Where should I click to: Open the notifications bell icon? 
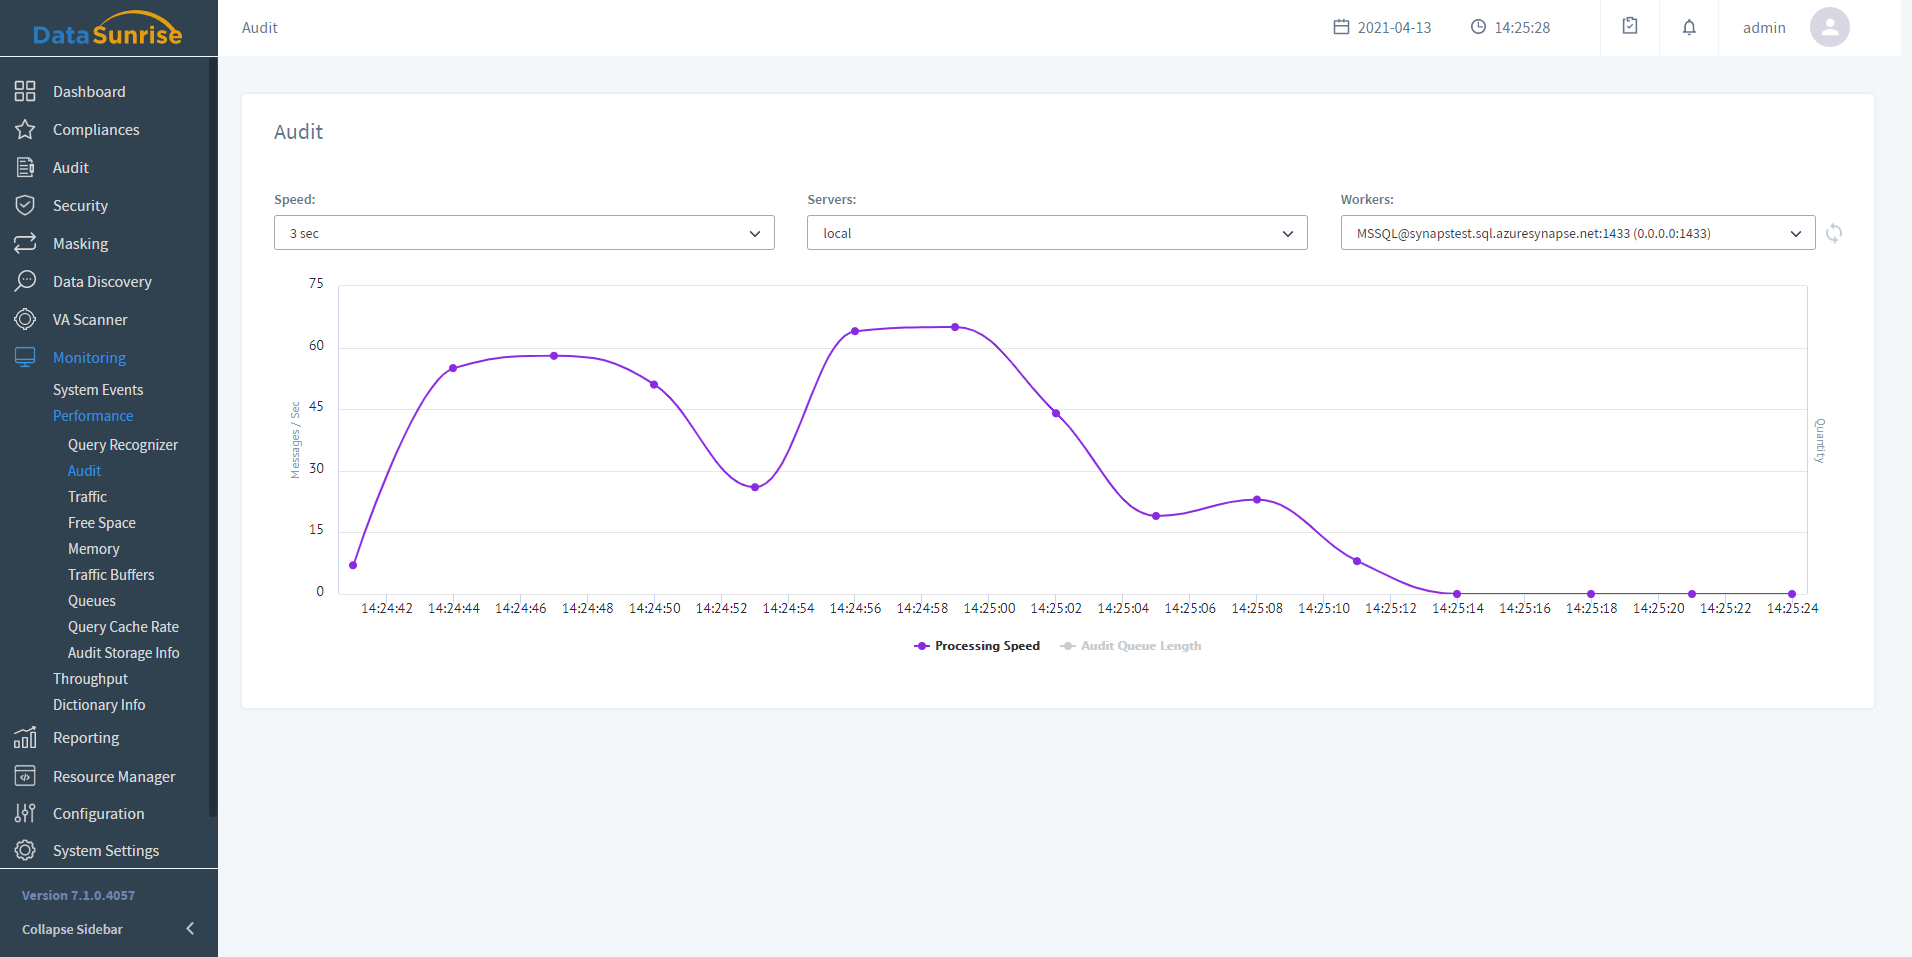1689,28
